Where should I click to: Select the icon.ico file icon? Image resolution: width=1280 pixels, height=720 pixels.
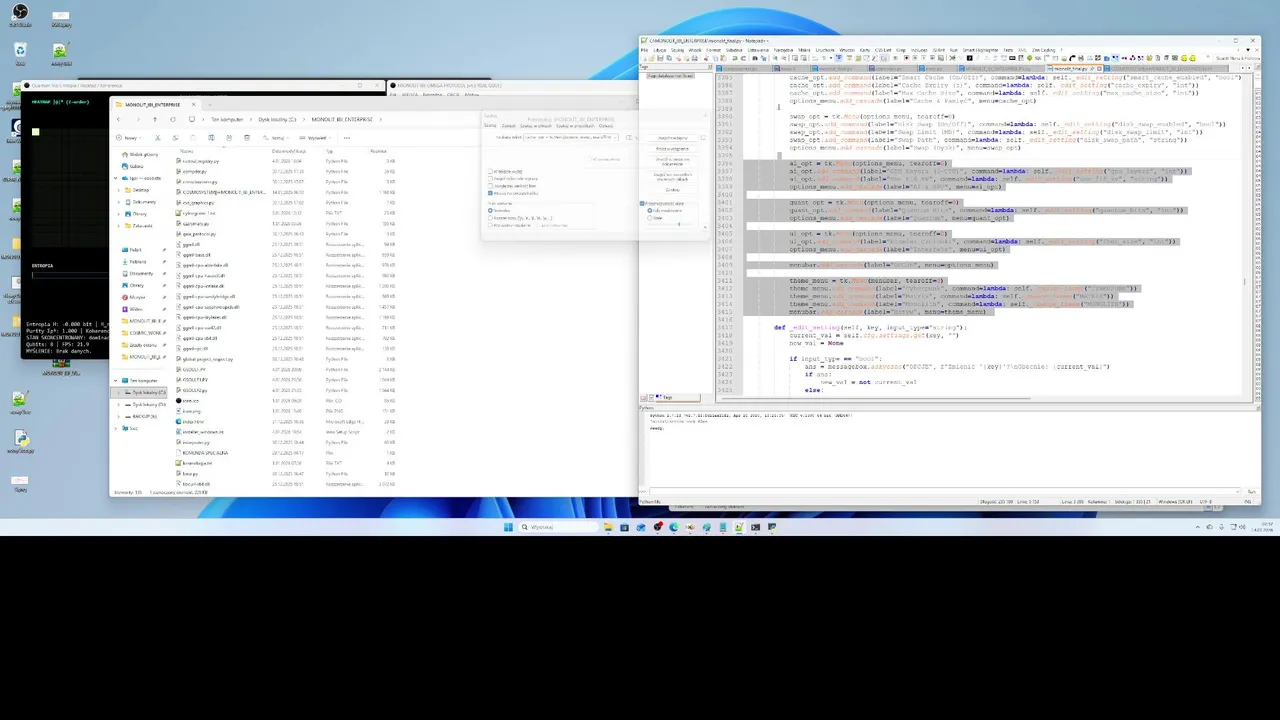(x=179, y=400)
